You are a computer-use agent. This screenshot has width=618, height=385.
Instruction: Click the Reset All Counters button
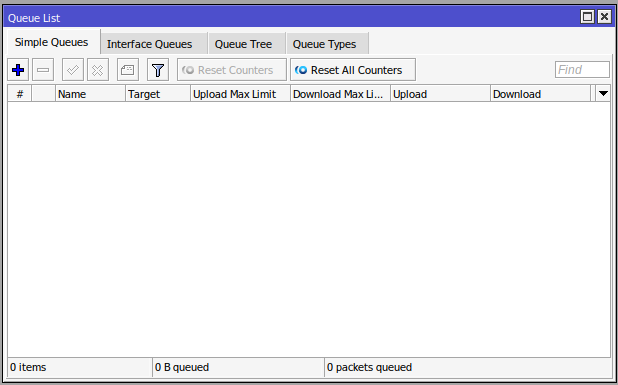coord(353,70)
